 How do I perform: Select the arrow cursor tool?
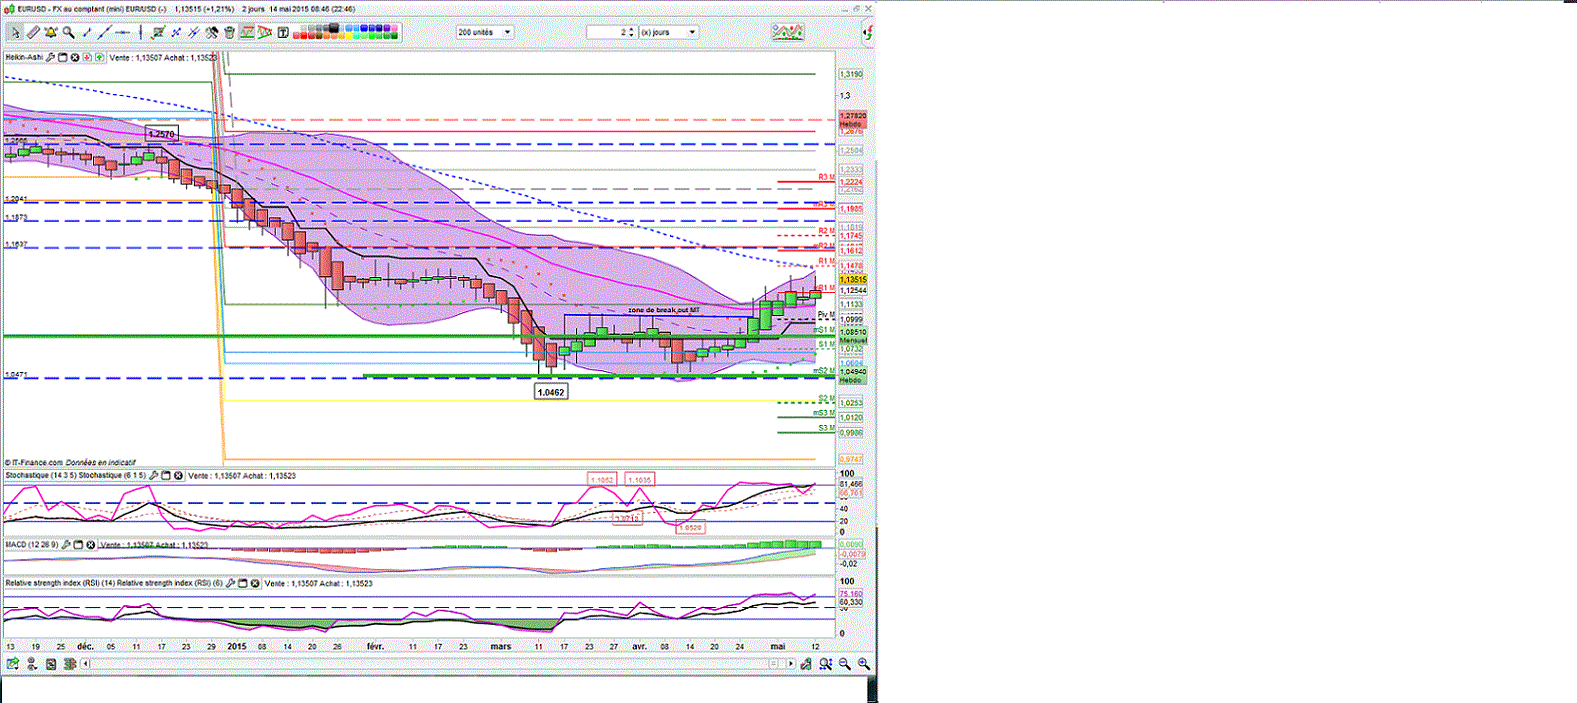tap(15, 32)
